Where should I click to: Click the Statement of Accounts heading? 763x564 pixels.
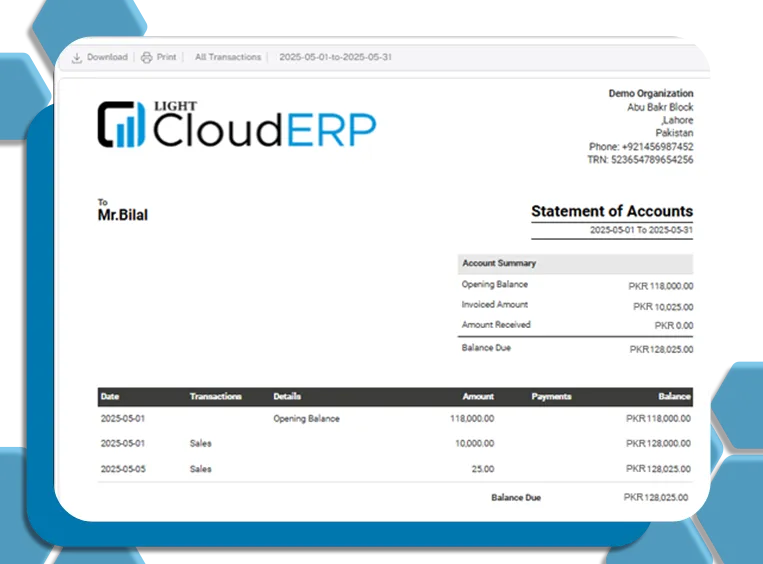612,211
